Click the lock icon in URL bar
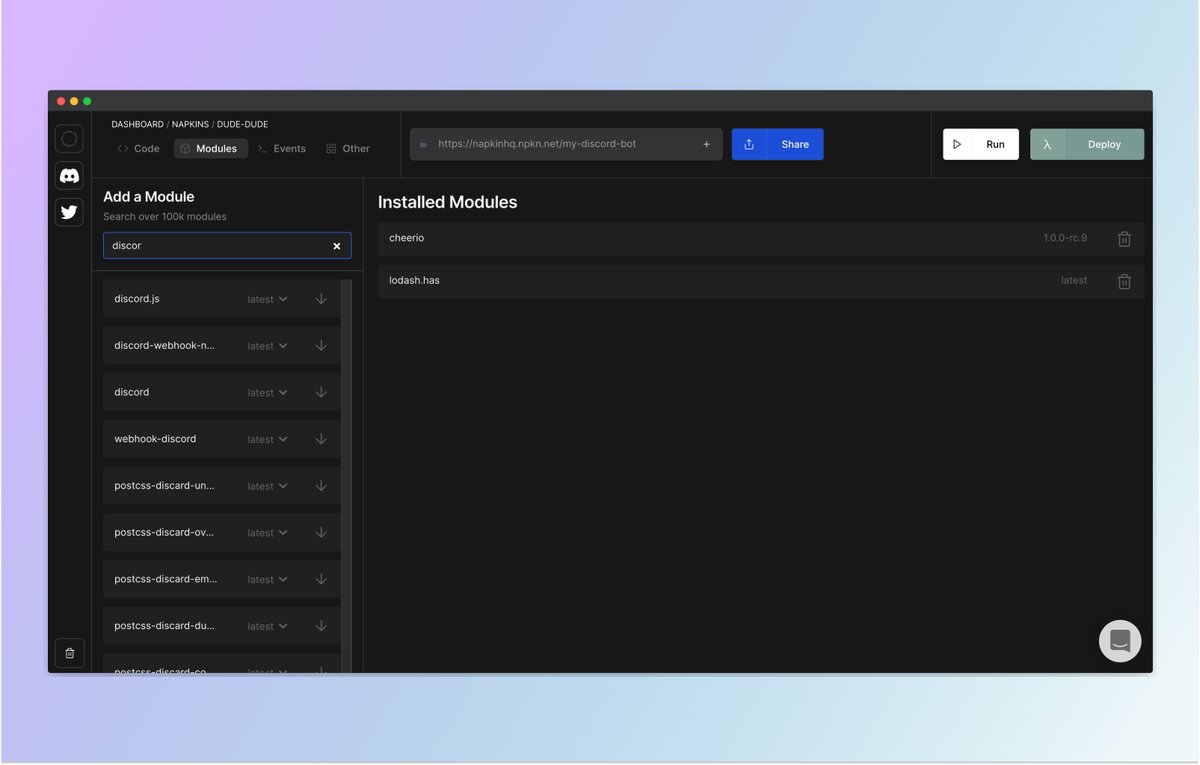 423,144
